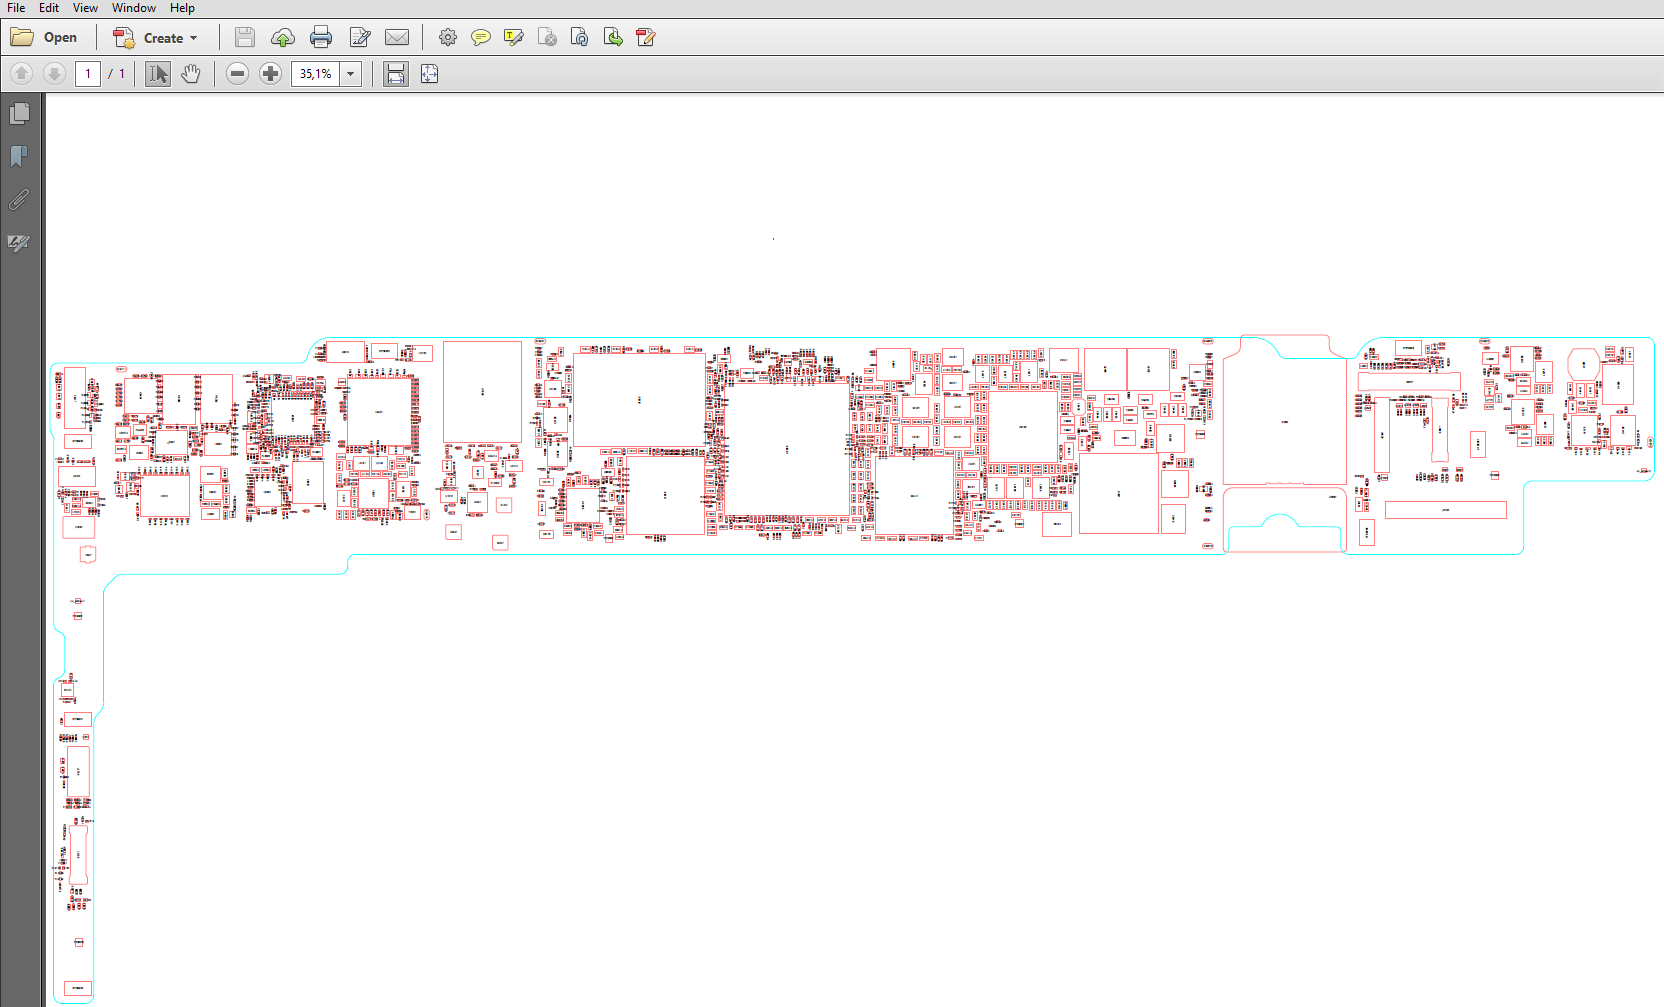Print the document via printer icon
This screenshot has height=1007, width=1664.
tap(321, 38)
